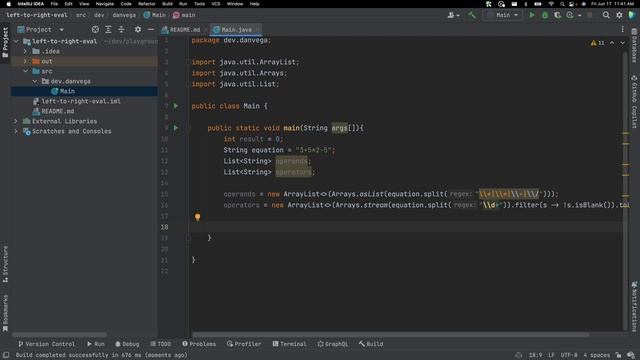
Task: Click the 4 spaces indent setting
Action: click(596, 355)
